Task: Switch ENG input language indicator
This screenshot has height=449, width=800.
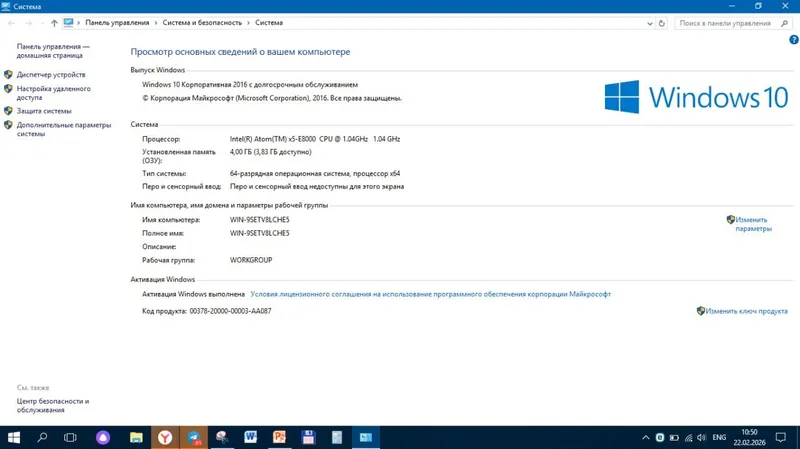Action: pyautogui.click(x=719, y=437)
